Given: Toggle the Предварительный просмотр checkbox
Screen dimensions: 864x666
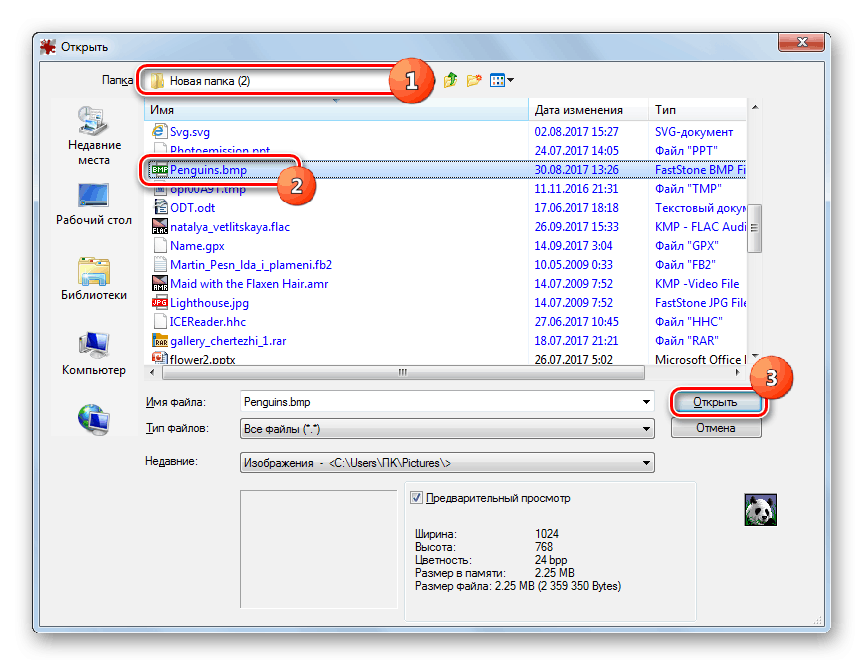Looking at the screenshot, I should point(417,498).
